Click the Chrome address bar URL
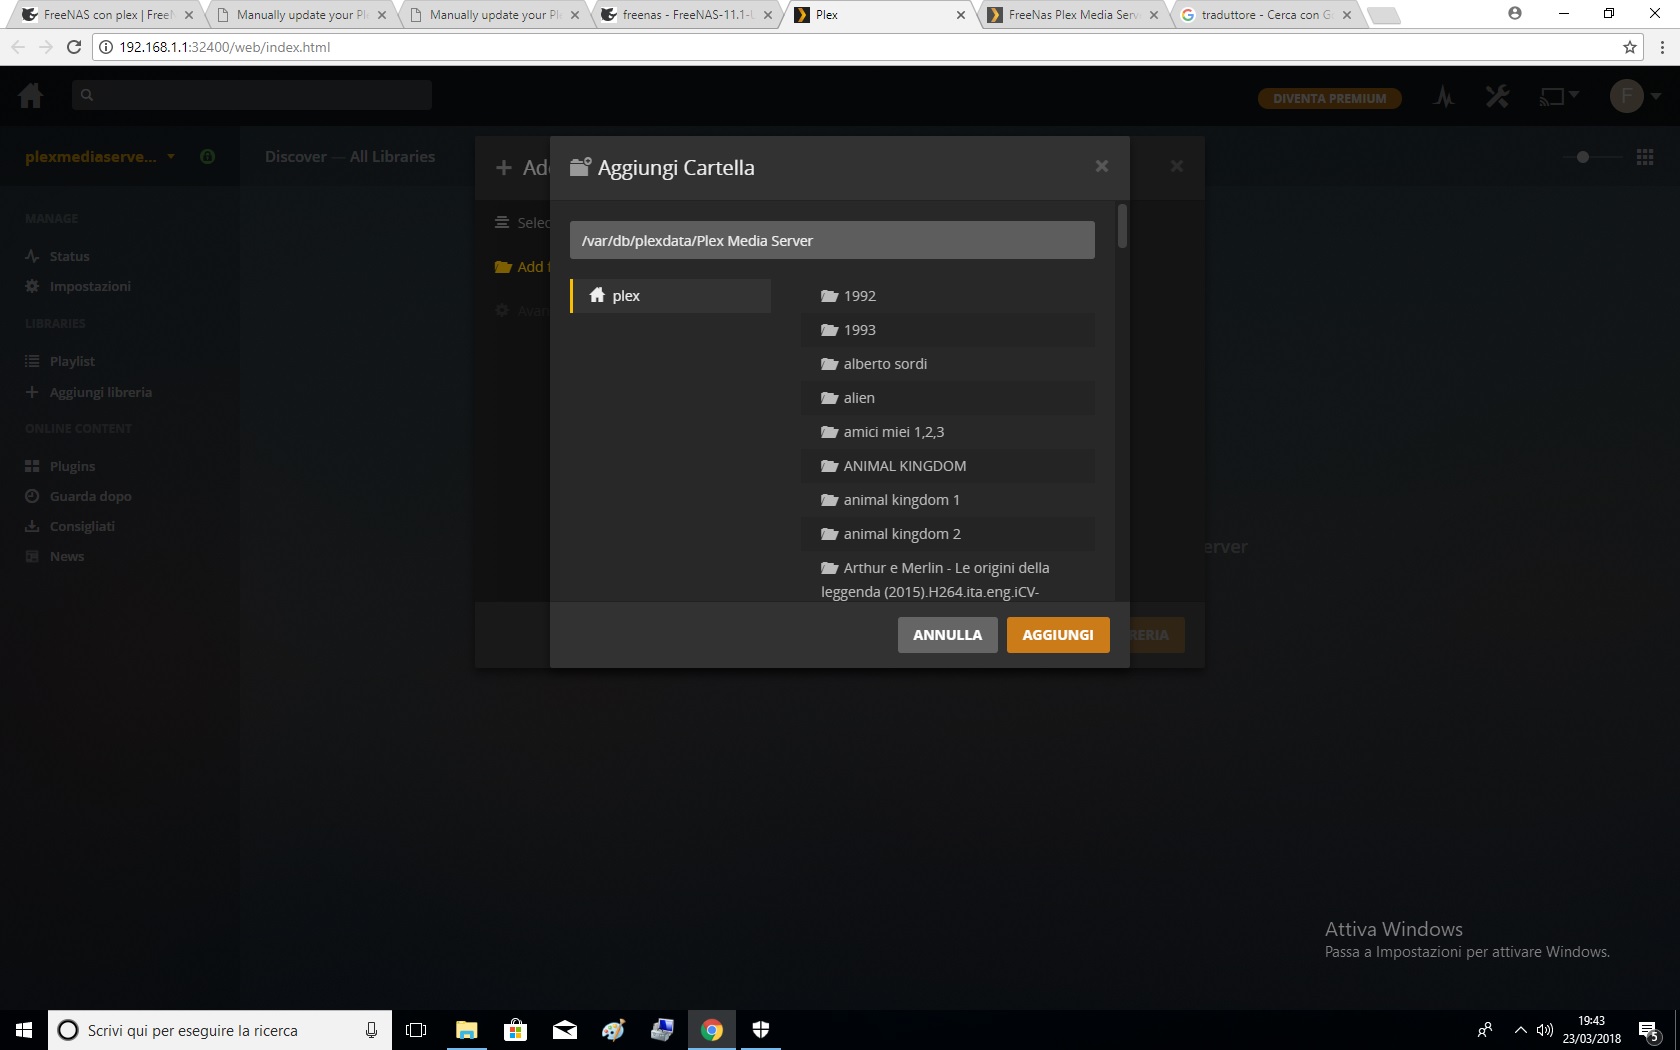This screenshot has height=1050, width=1680. (224, 47)
